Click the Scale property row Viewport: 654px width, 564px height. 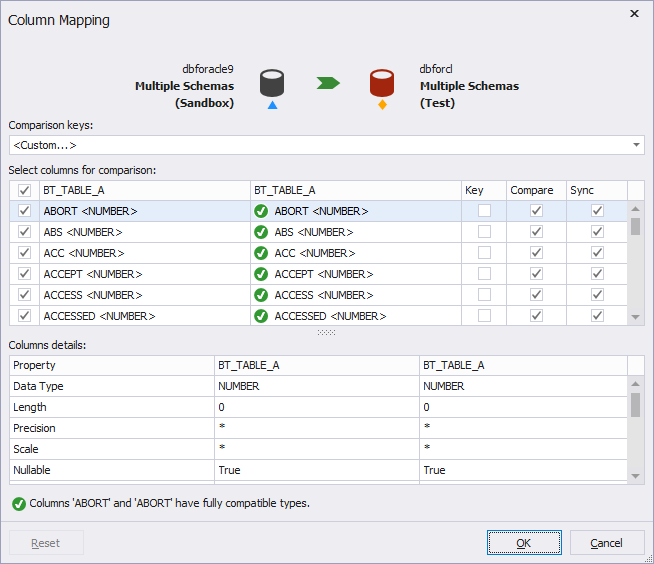[x=318, y=449]
